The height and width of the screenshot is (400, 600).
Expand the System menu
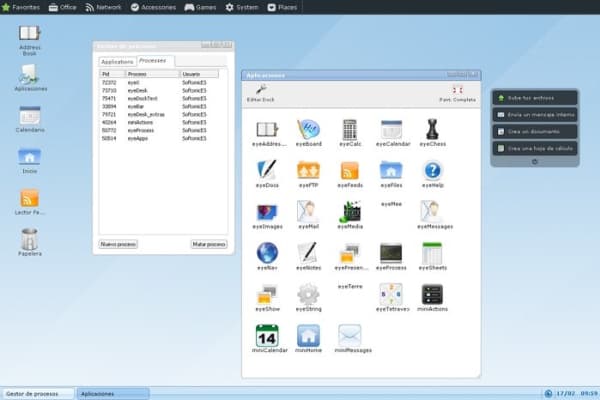[240, 7]
